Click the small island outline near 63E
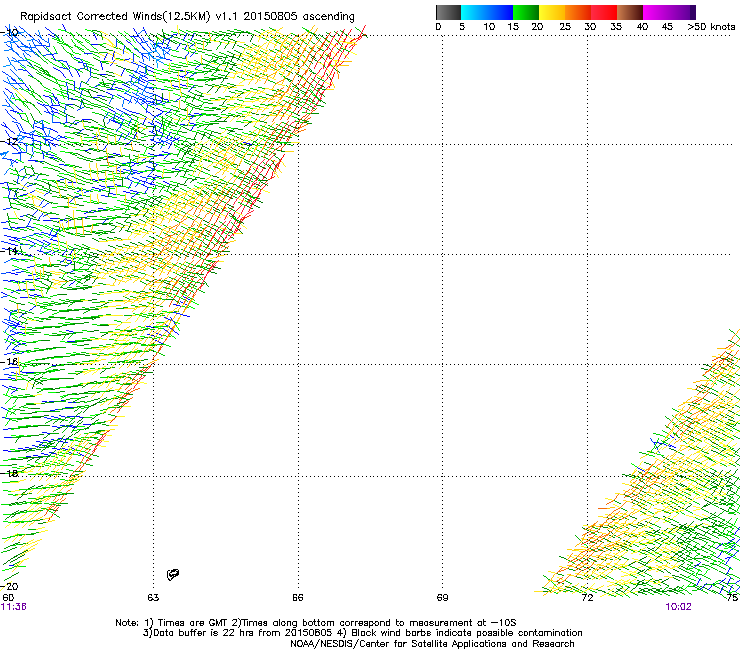The width and height of the screenshot is (740, 650). (173, 574)
